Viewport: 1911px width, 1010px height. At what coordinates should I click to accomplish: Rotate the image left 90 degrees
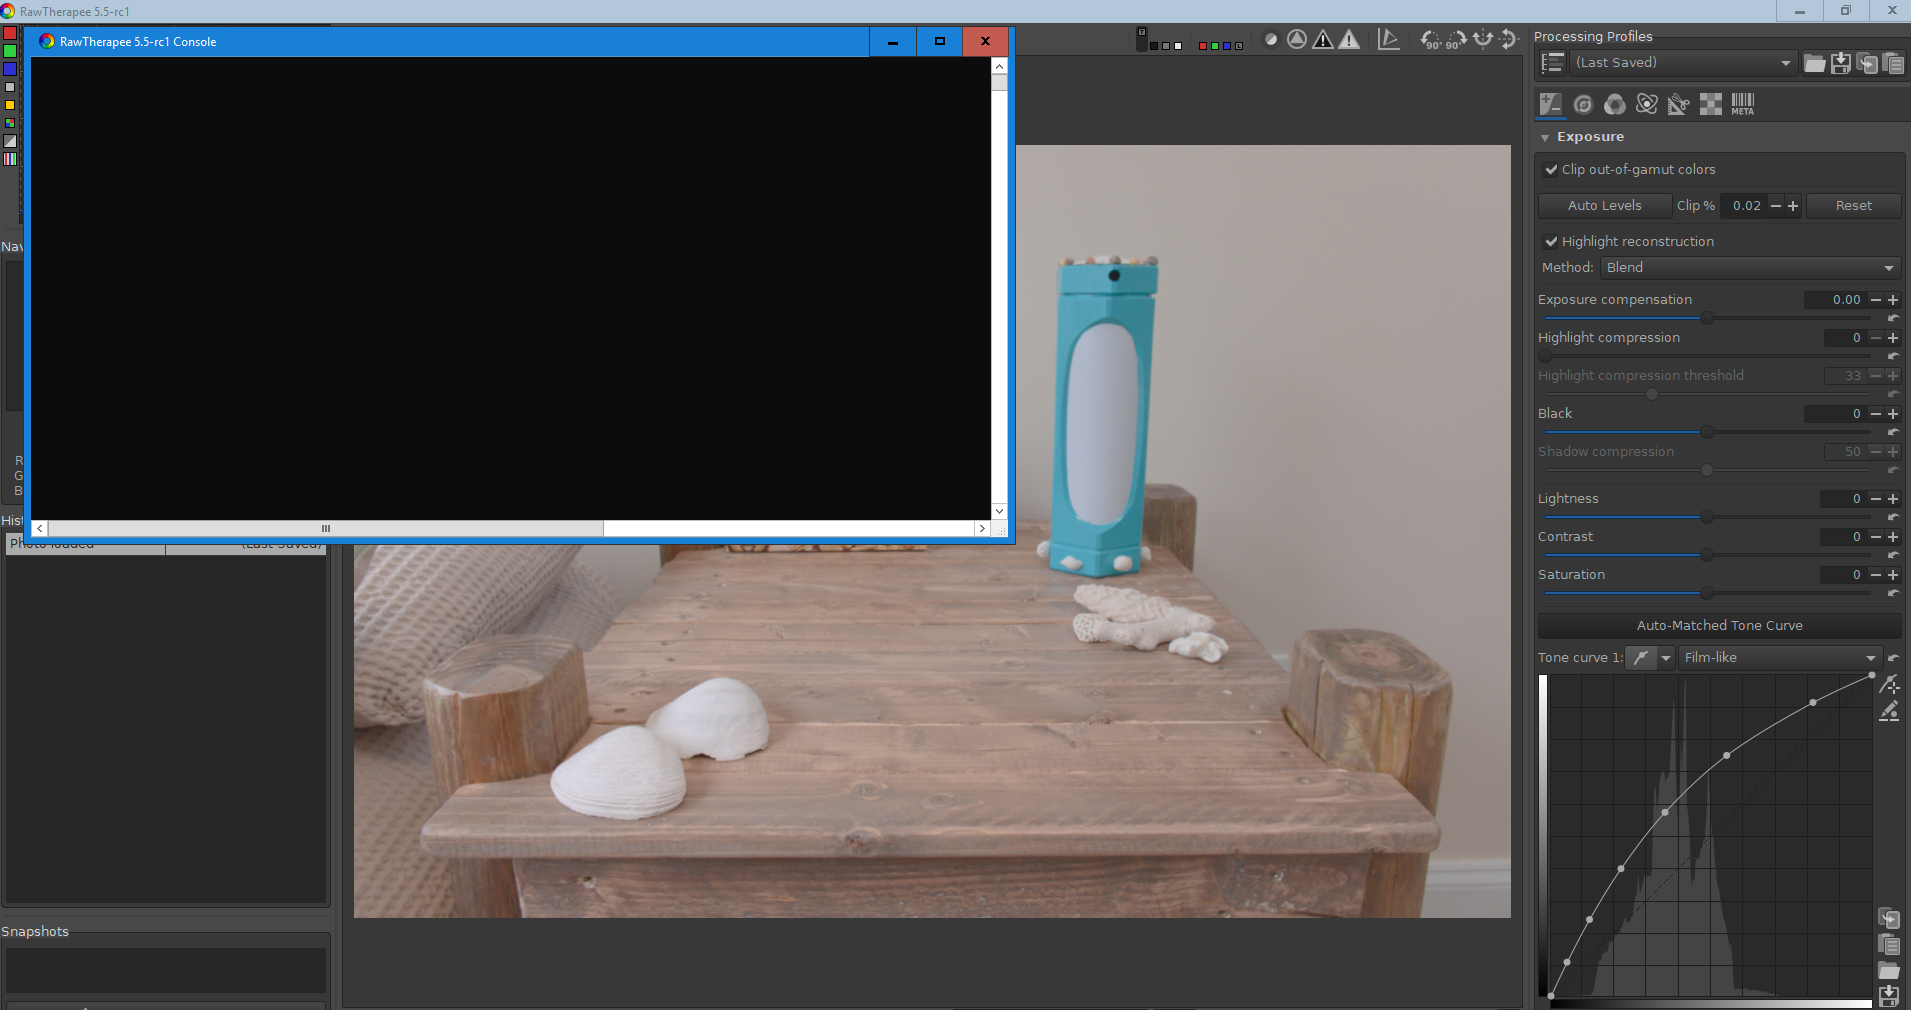[1431, 40]
